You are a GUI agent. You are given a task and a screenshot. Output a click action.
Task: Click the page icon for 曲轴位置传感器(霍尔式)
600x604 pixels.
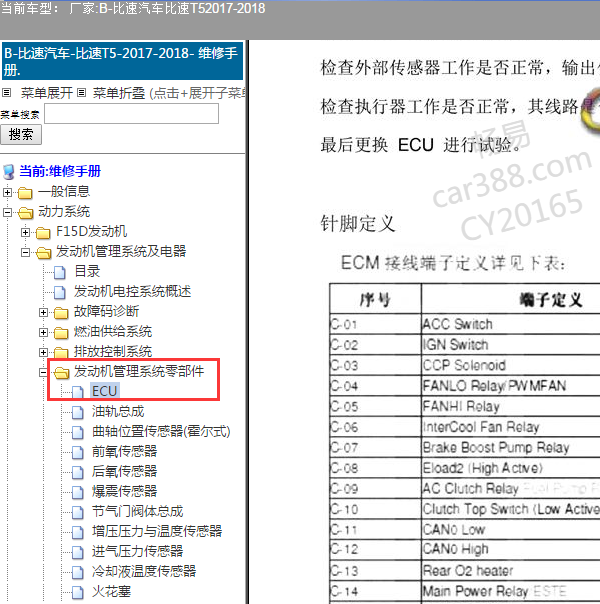(x=77, y=433)
